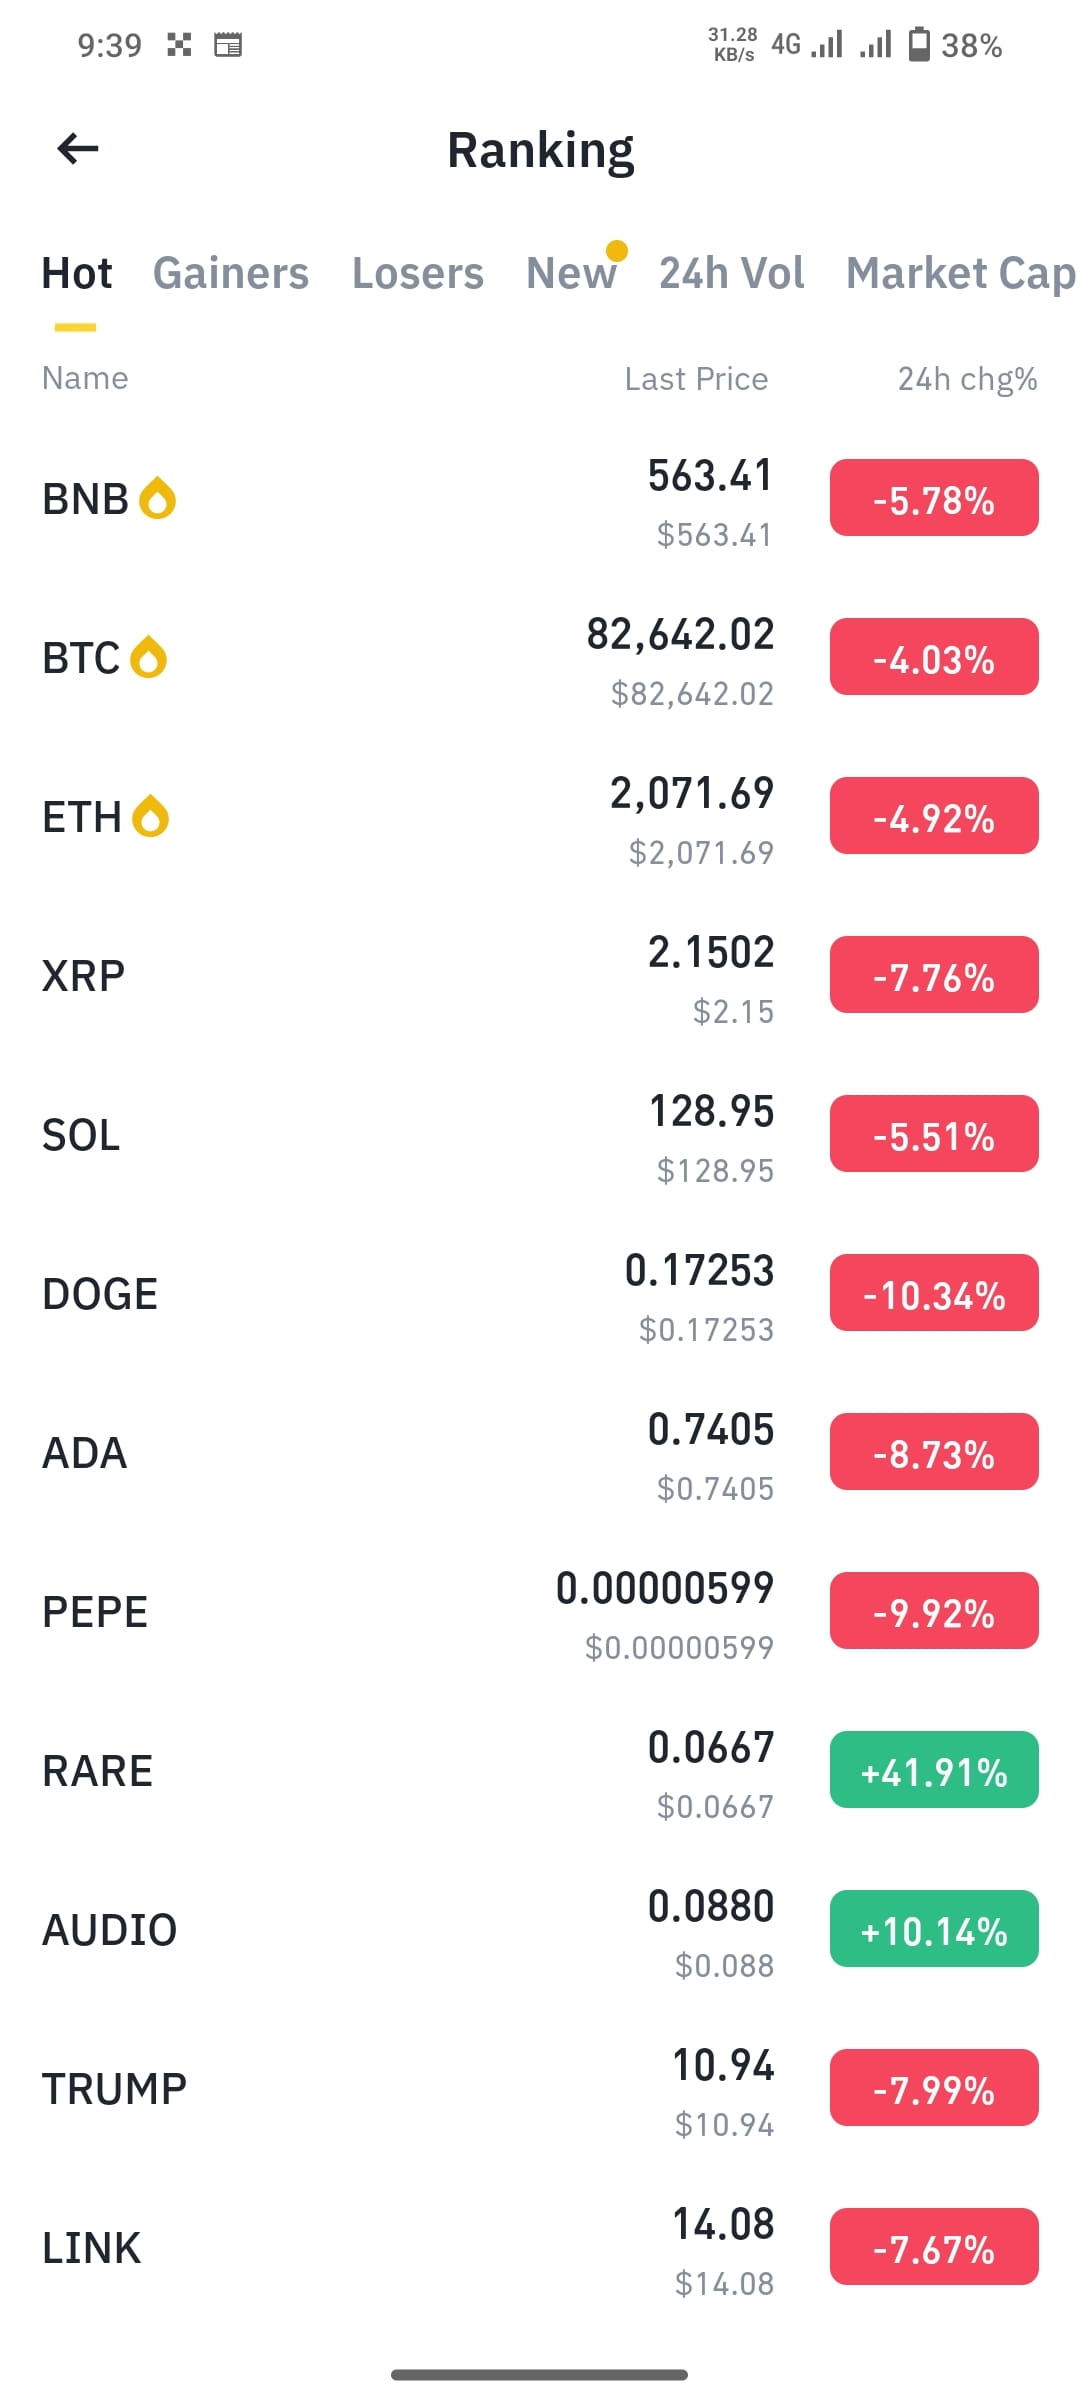Switch to the Losers tab
This screenshot has height=2408, width=1080.
click(418, 273)
